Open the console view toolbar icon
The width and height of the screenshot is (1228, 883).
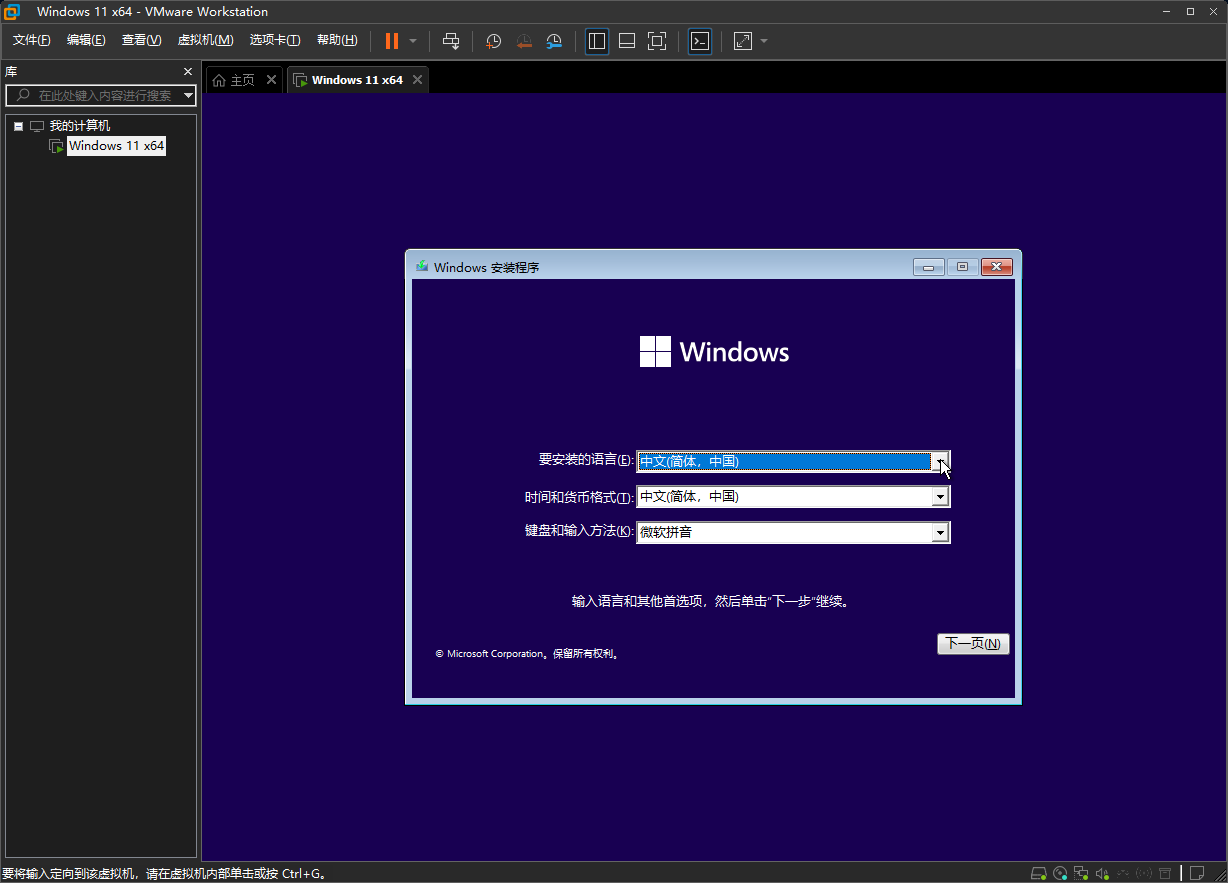701,41
